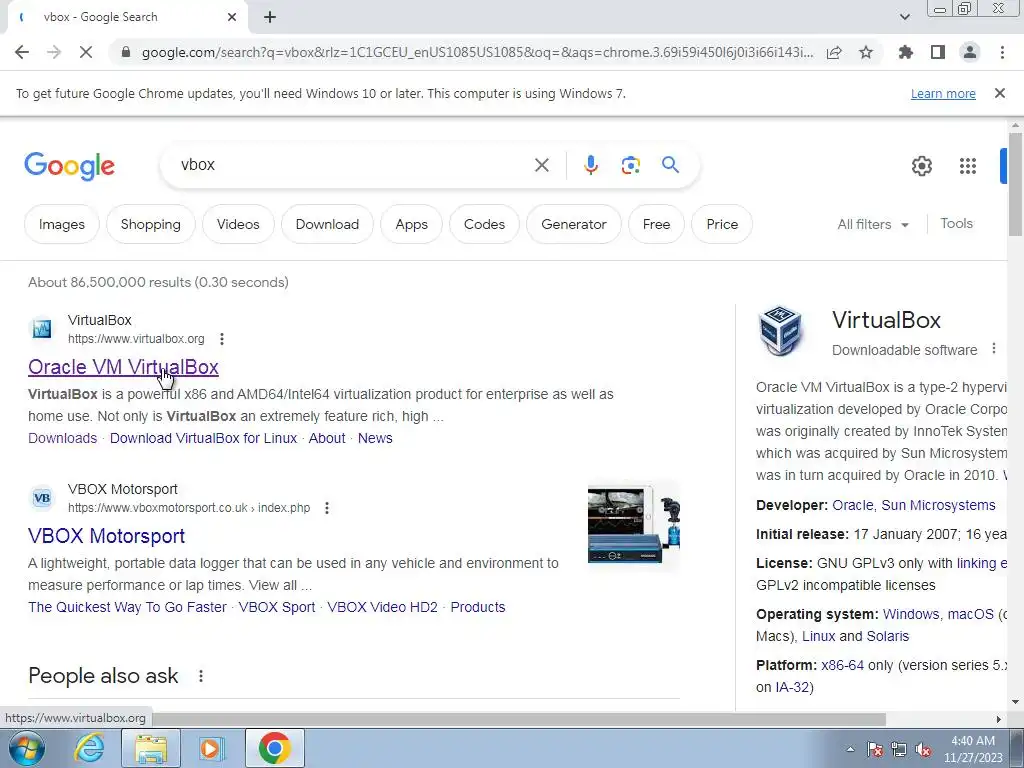Click the horizontal page scrollbar
1024x768 pixels.
click(519, 719)
